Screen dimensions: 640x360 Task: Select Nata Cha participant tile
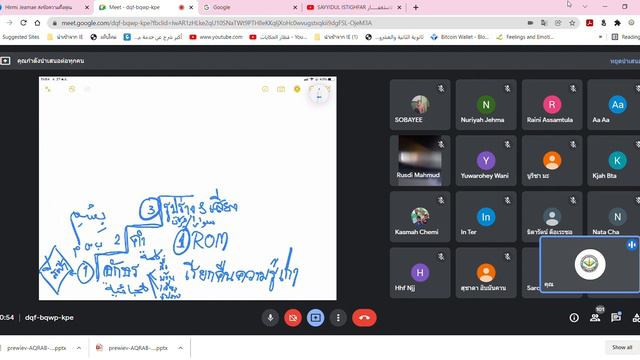613,214
